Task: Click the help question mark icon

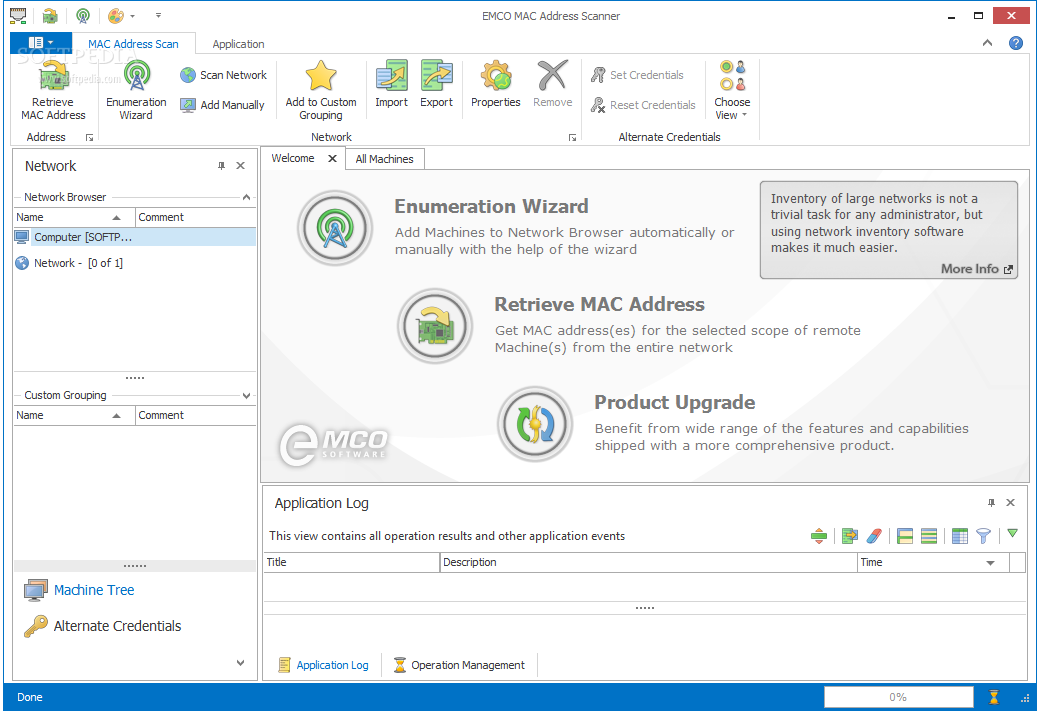Action: [1016, 43]
